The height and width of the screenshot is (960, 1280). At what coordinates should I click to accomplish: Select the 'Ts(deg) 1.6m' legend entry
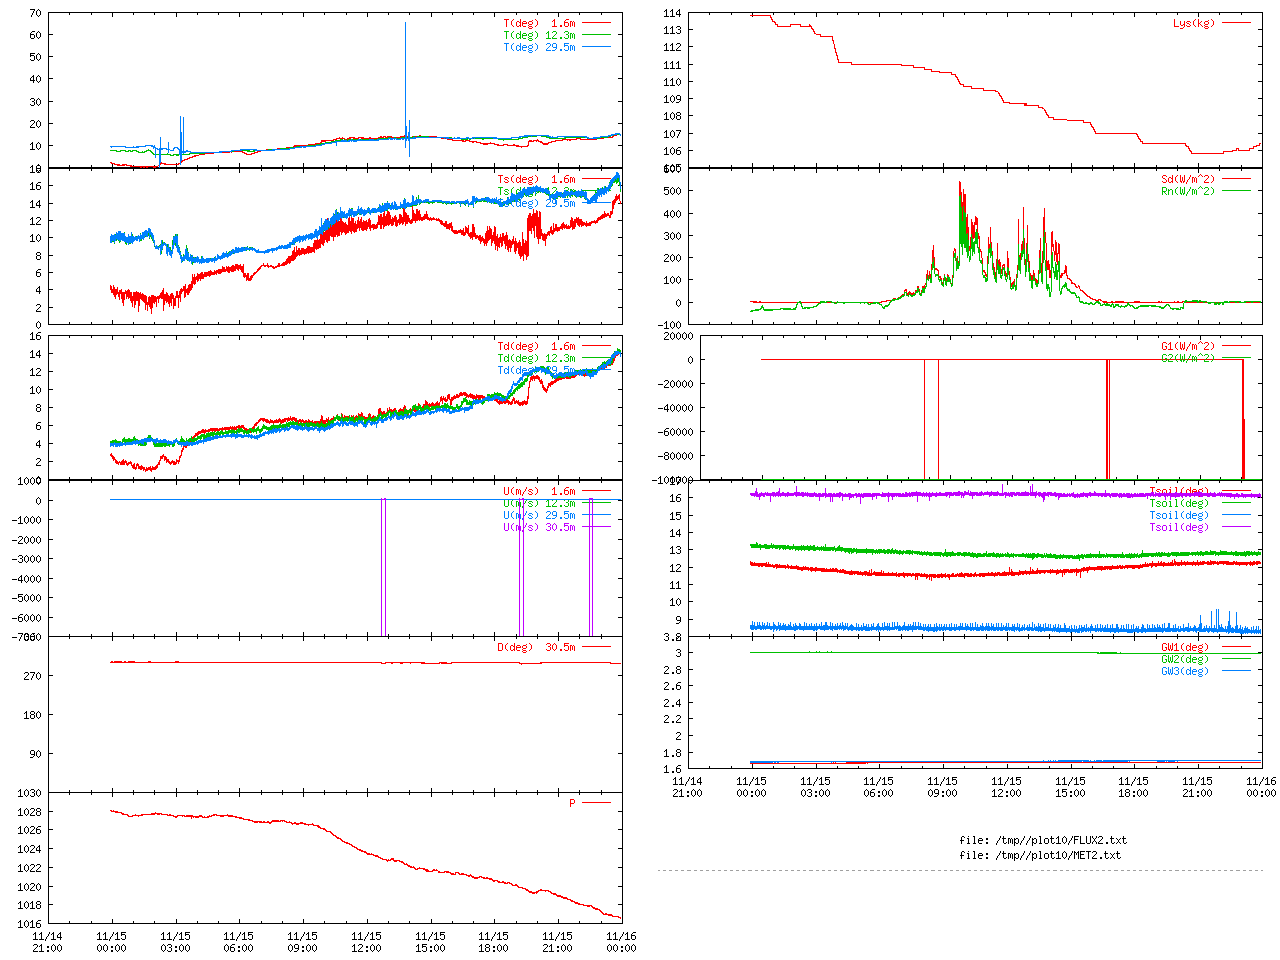pyautogui.click(x=536, y=179)
